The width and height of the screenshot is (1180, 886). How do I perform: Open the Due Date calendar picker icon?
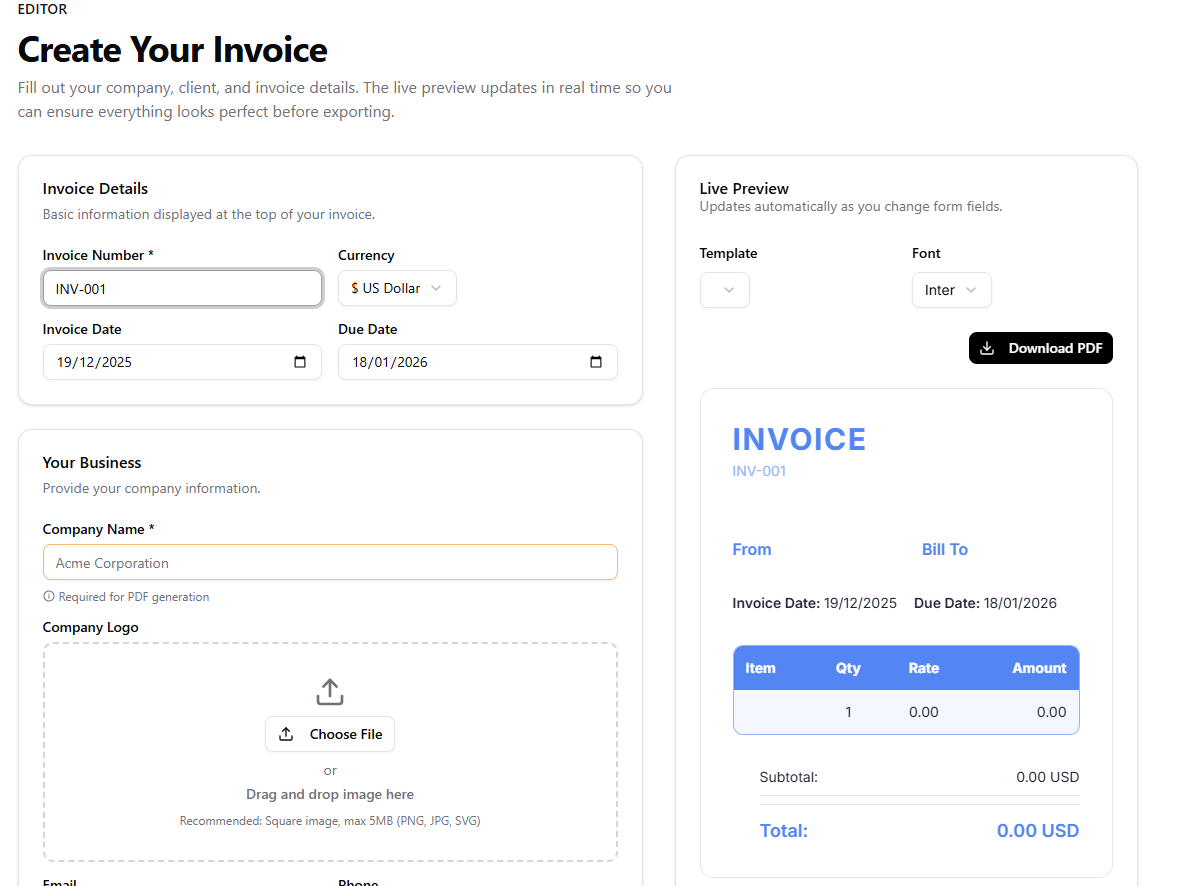coord(595,362)
